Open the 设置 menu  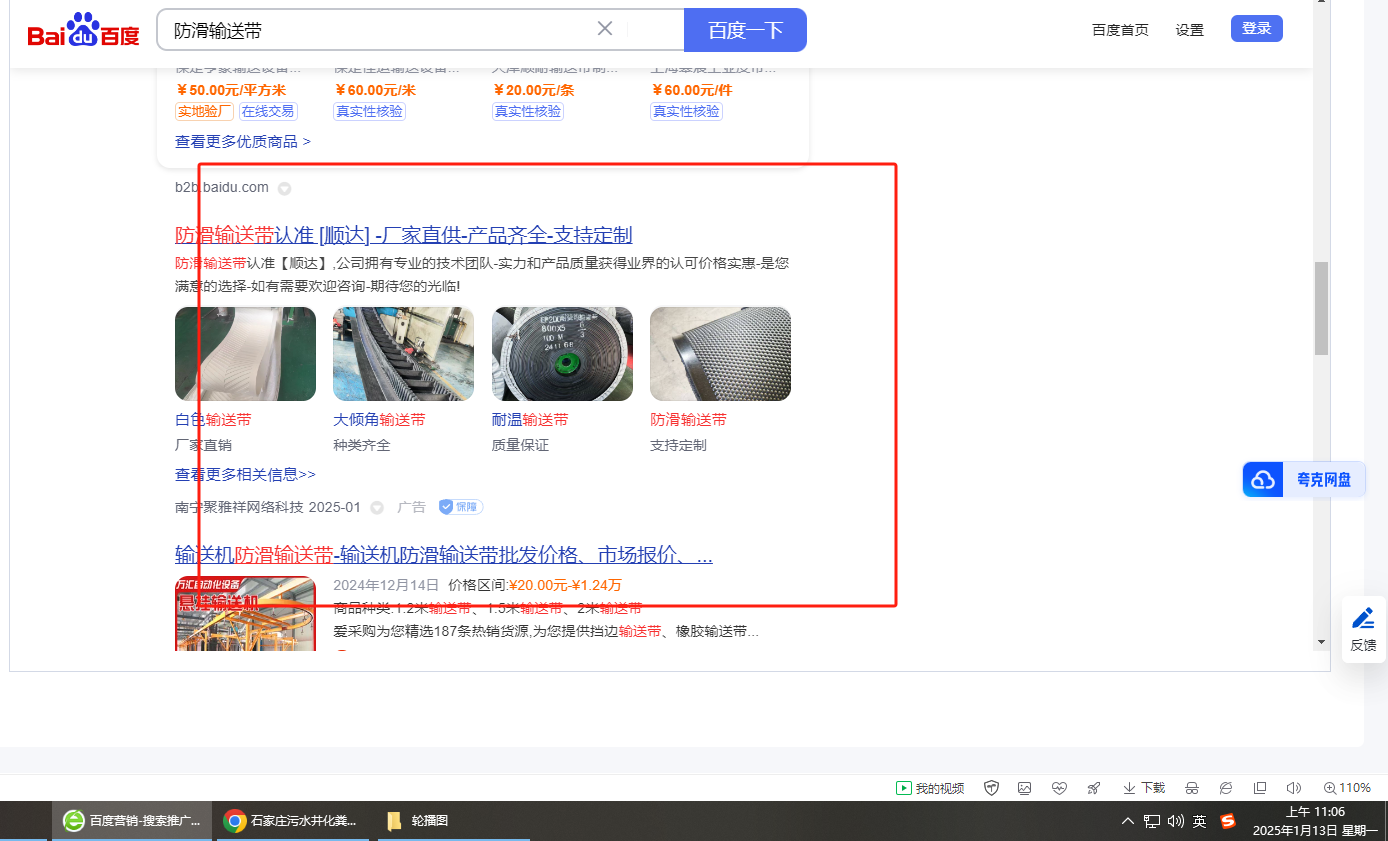pyautogui.click(x=1190, y=30)
